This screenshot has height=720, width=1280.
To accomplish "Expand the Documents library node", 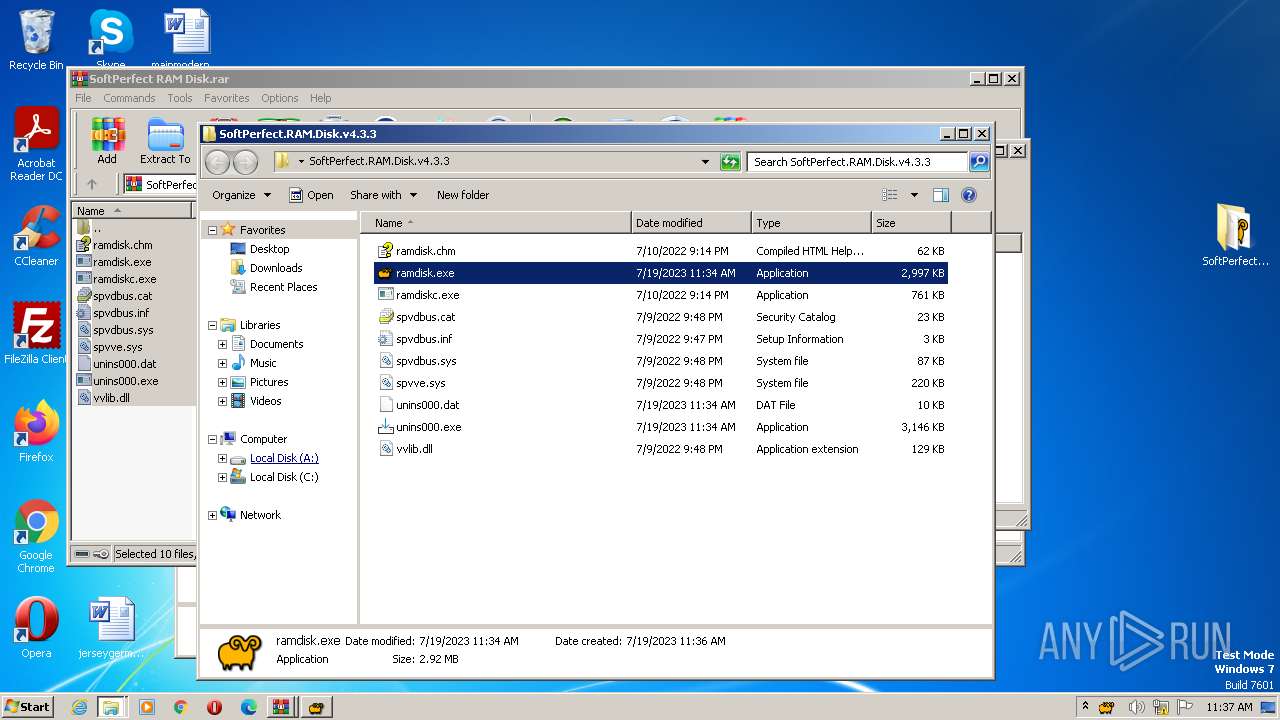I will (x=222, y=344).
